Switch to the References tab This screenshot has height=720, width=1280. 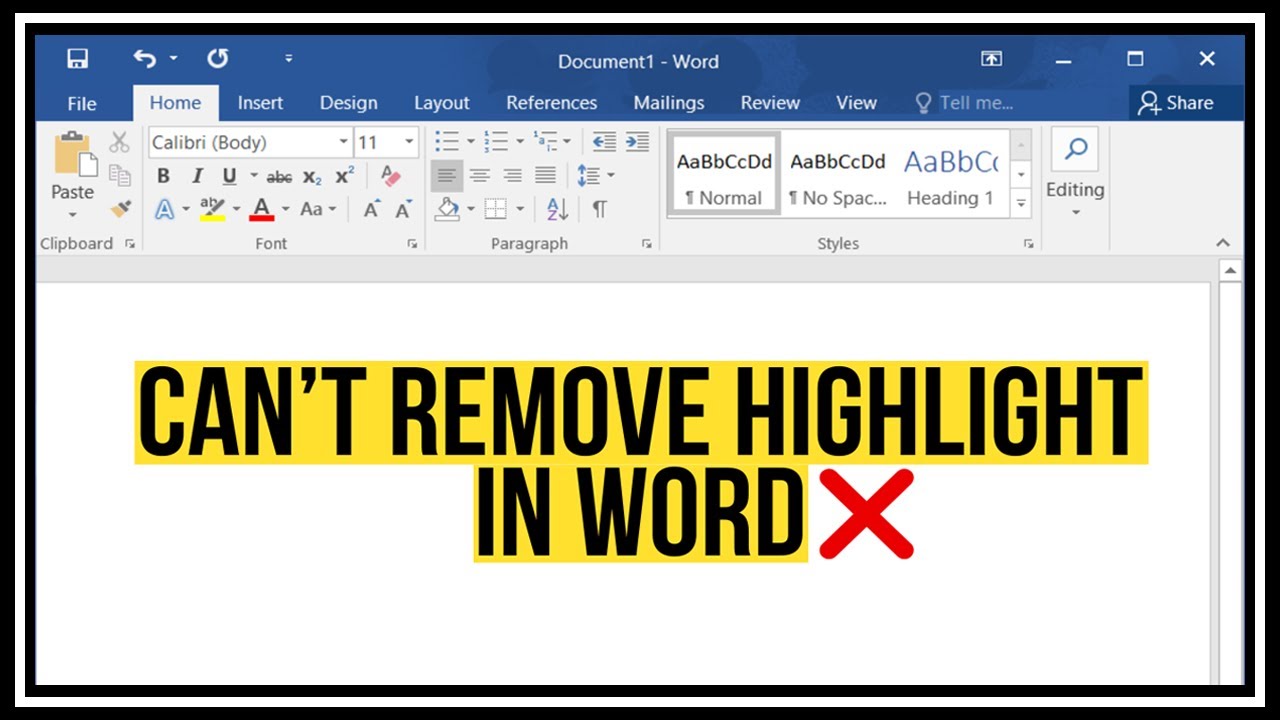click(552, 103)
